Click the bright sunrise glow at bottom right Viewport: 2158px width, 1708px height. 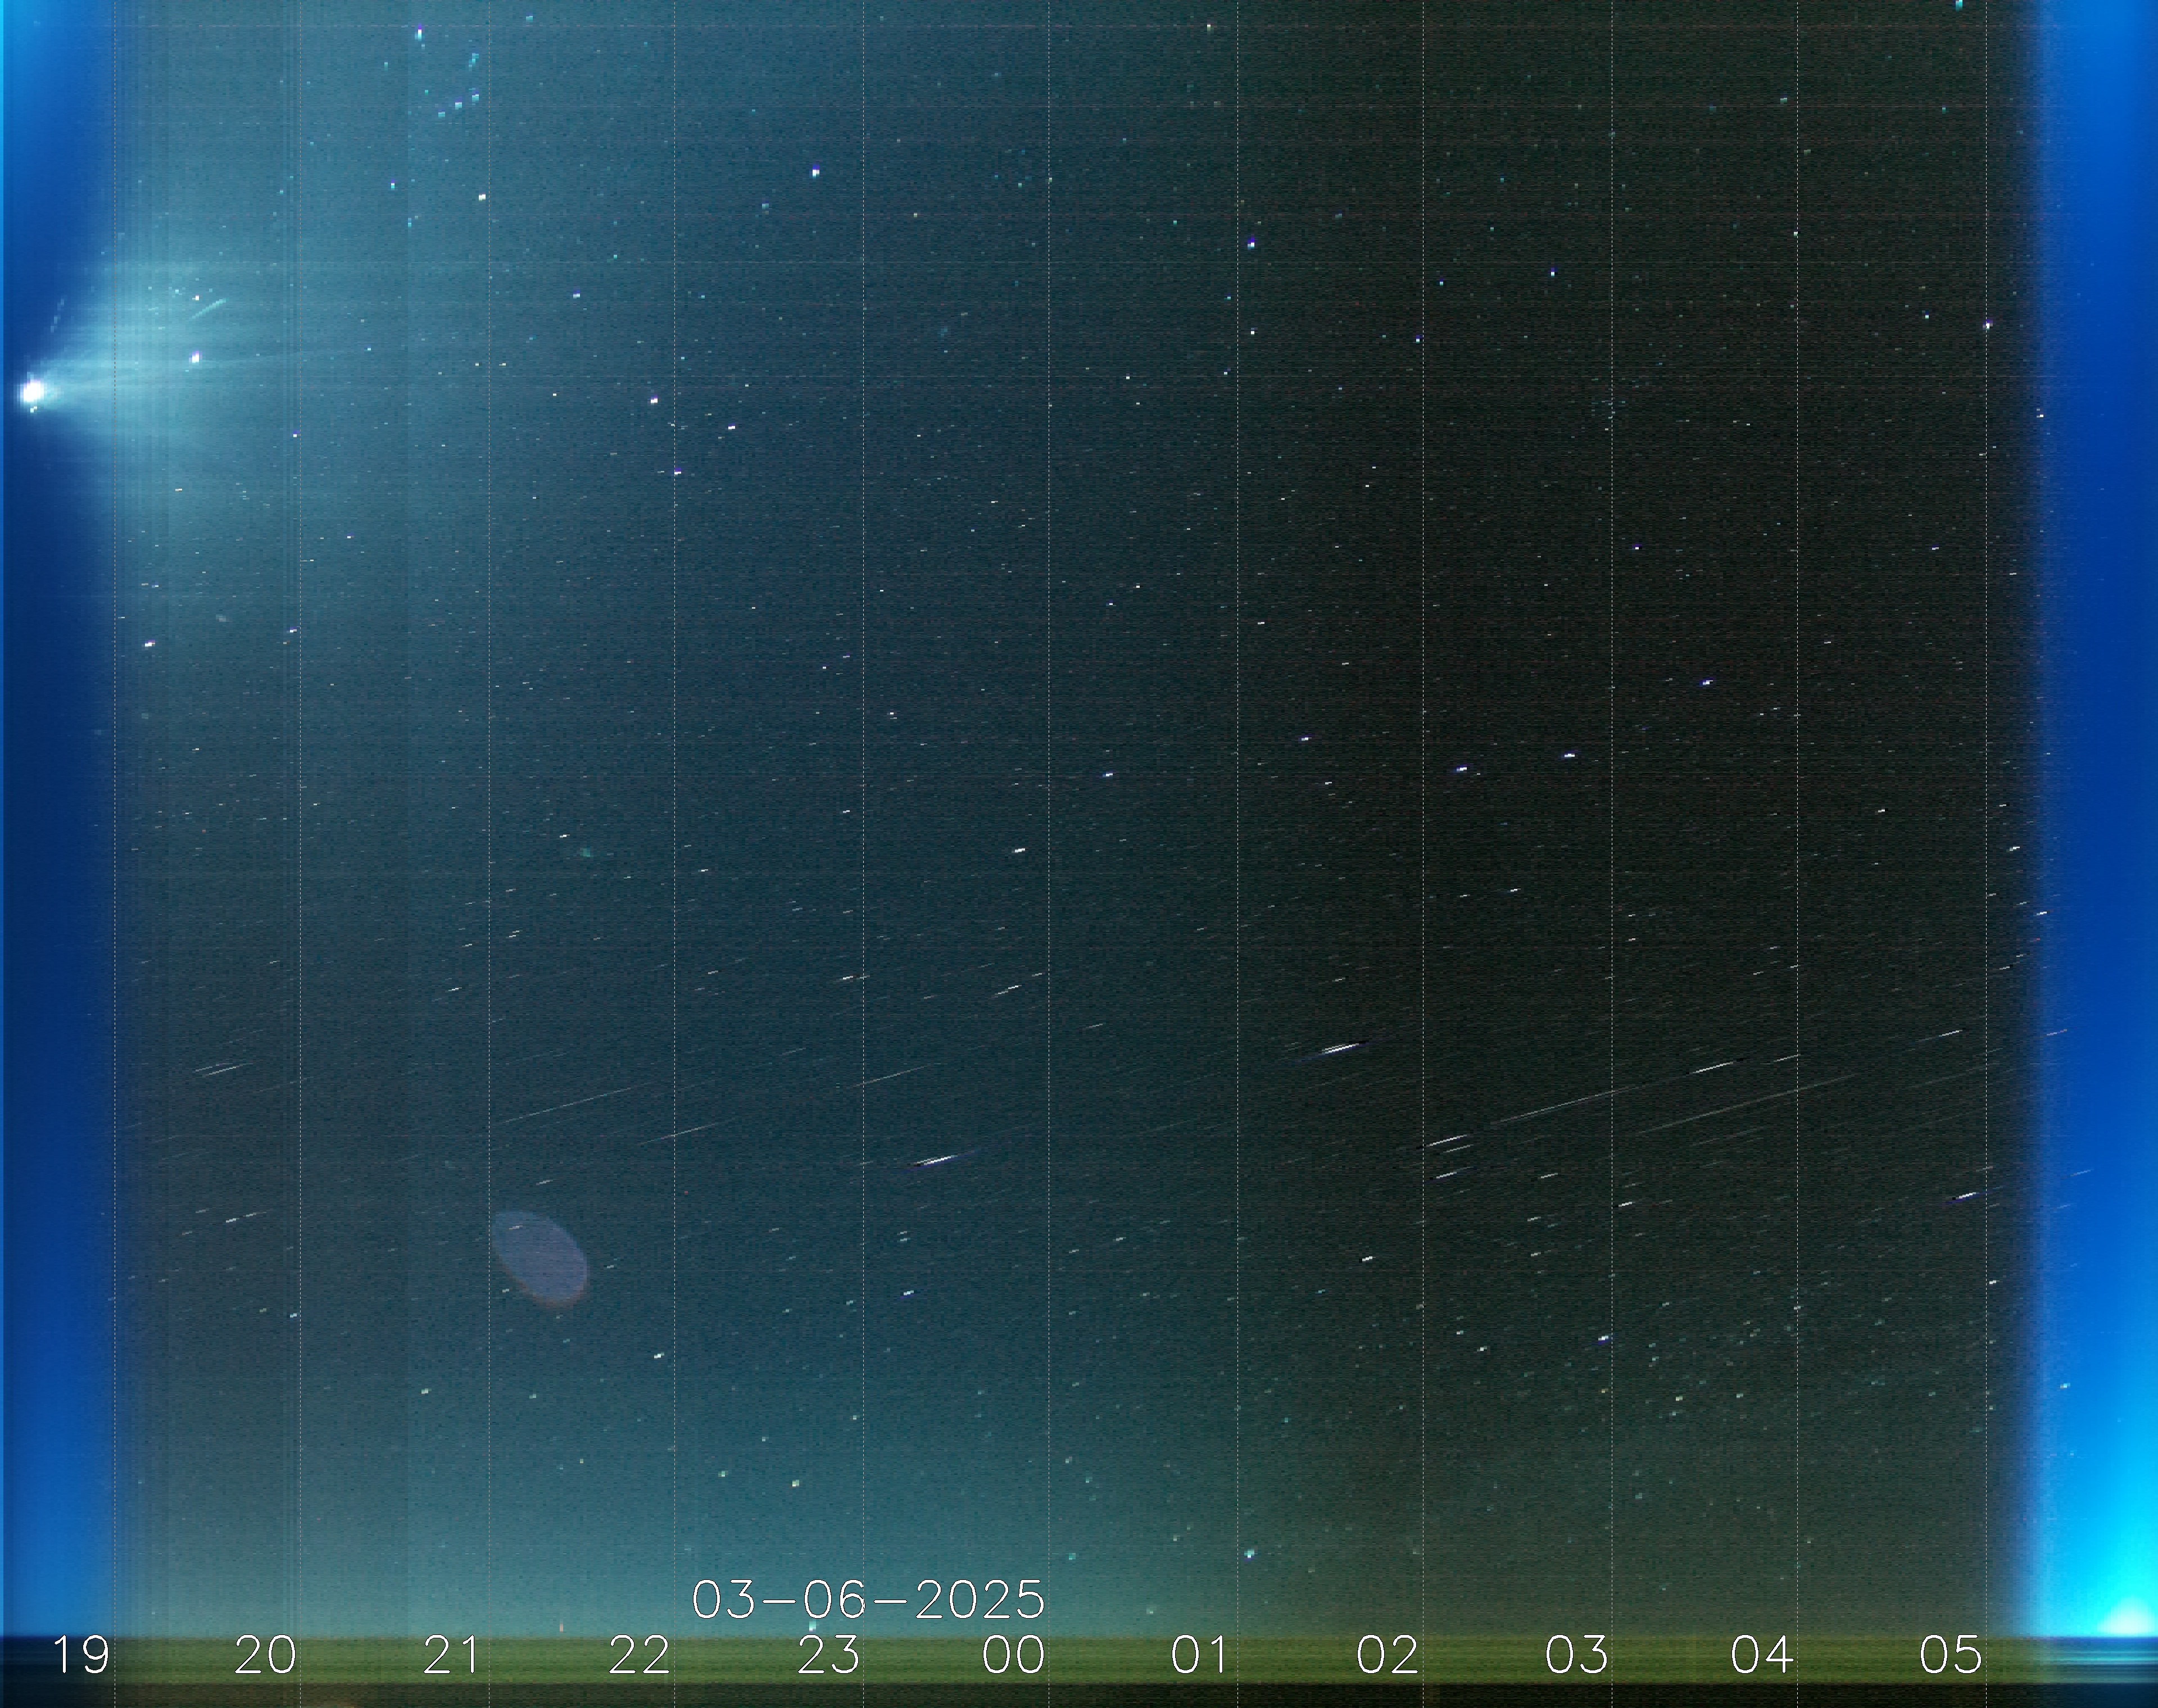(x=2128, y=1622)
